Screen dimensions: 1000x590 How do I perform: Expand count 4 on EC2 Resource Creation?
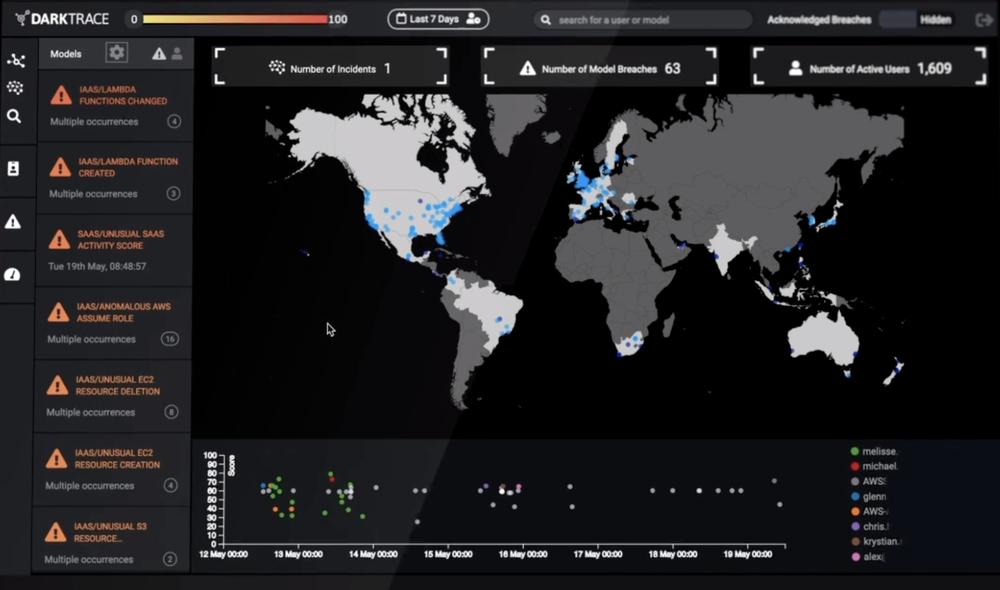coord(170,485)
